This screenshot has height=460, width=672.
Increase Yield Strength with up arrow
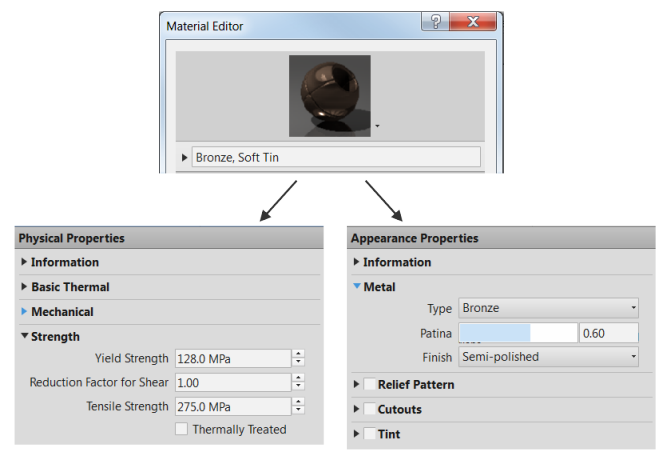point(298,354)
